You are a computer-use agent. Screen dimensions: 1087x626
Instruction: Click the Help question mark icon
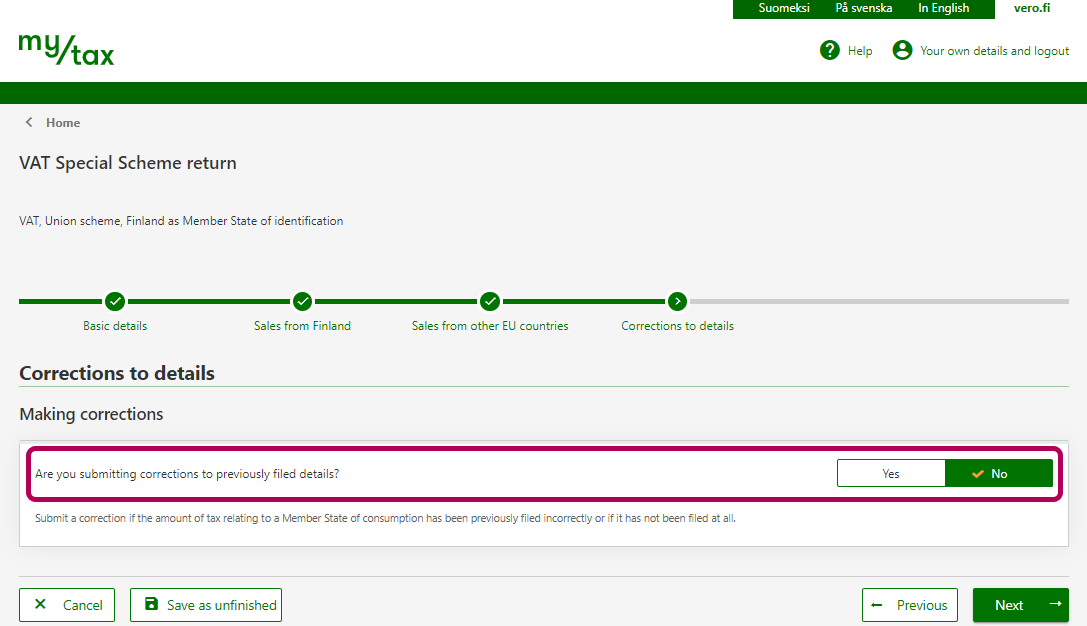point(829,50)
